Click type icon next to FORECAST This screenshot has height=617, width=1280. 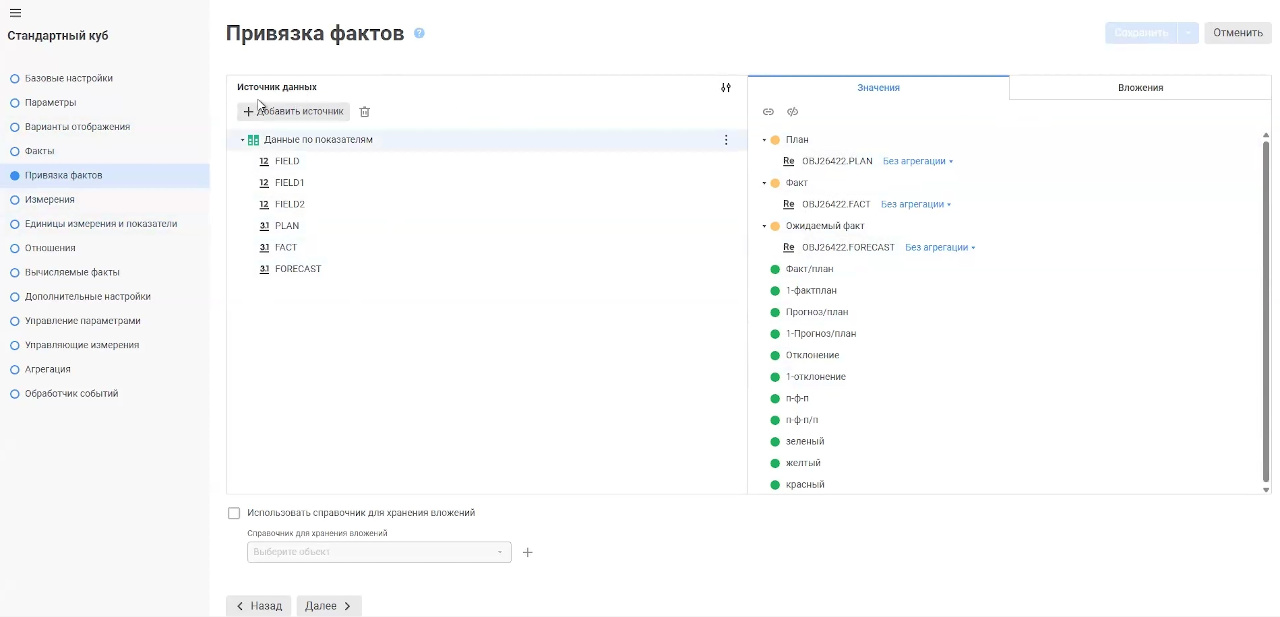tap(264, 269)
